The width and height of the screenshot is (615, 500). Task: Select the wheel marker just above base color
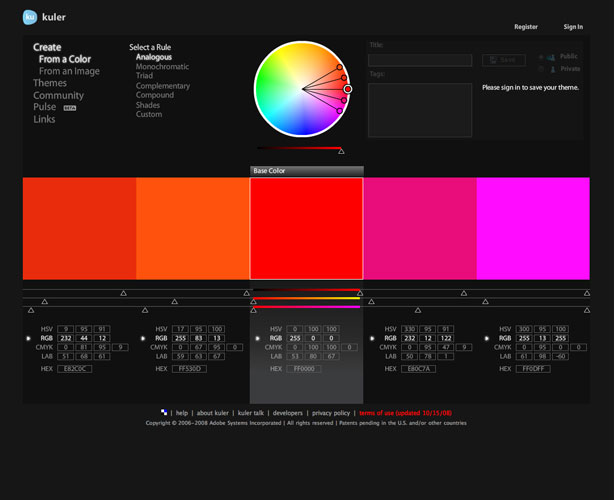(344, 78)
